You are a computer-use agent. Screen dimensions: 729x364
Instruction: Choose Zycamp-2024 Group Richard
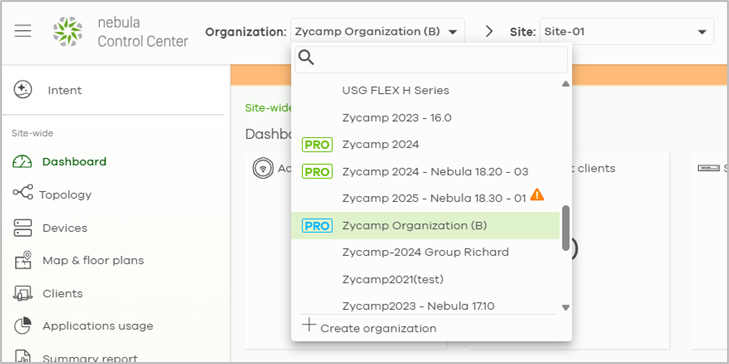click(425, 252)
